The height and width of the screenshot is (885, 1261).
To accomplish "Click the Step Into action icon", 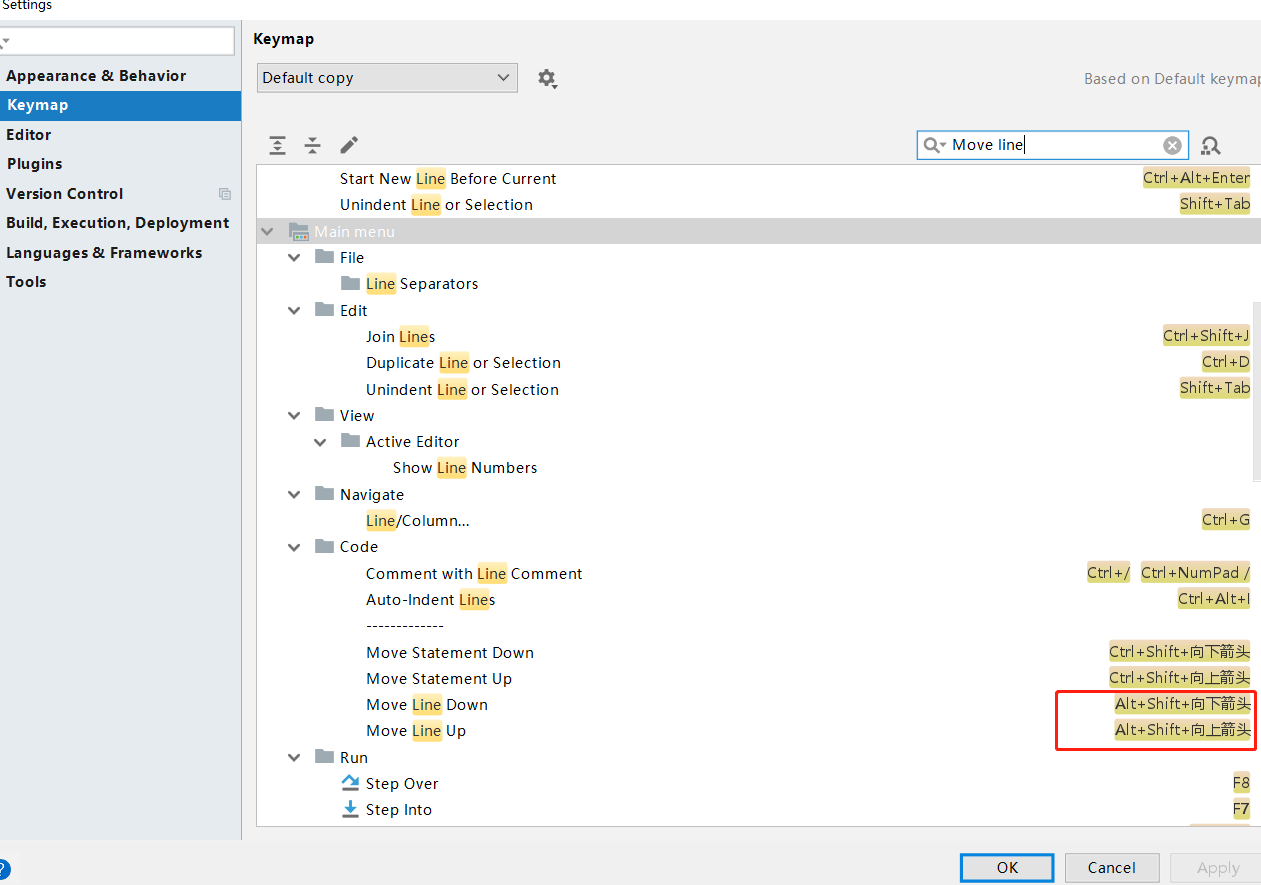I will 350,809.
